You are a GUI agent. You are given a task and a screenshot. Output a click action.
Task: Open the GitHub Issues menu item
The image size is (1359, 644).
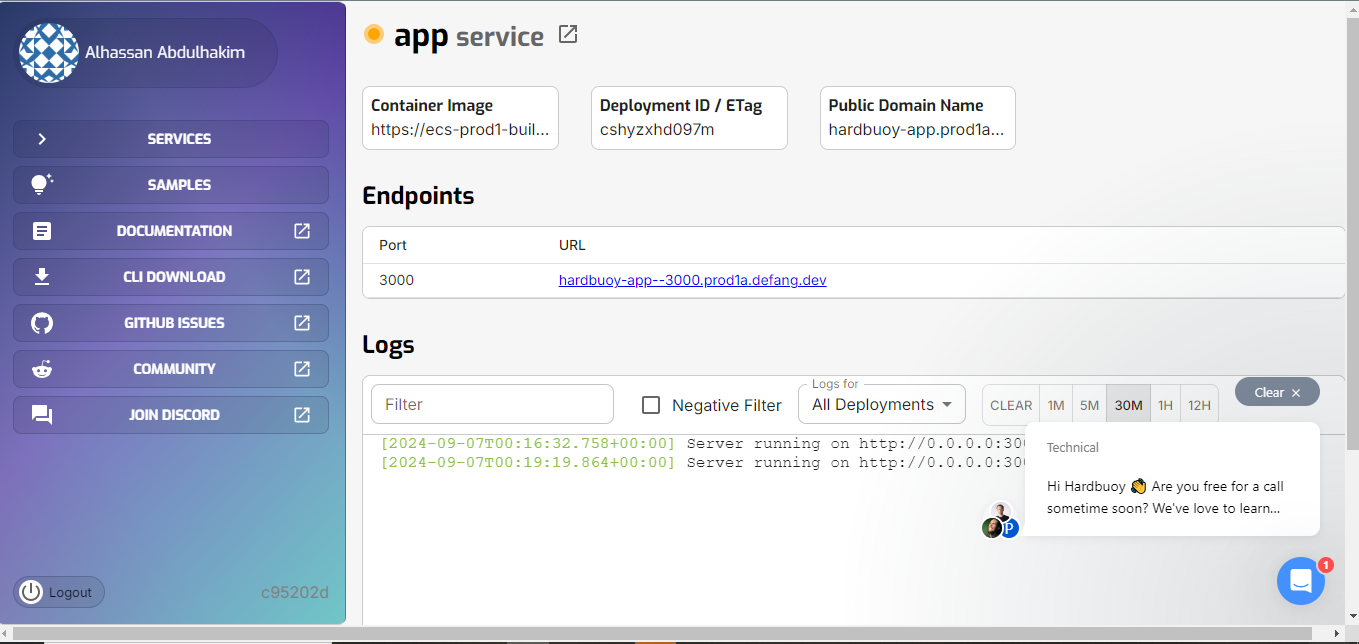171,323
